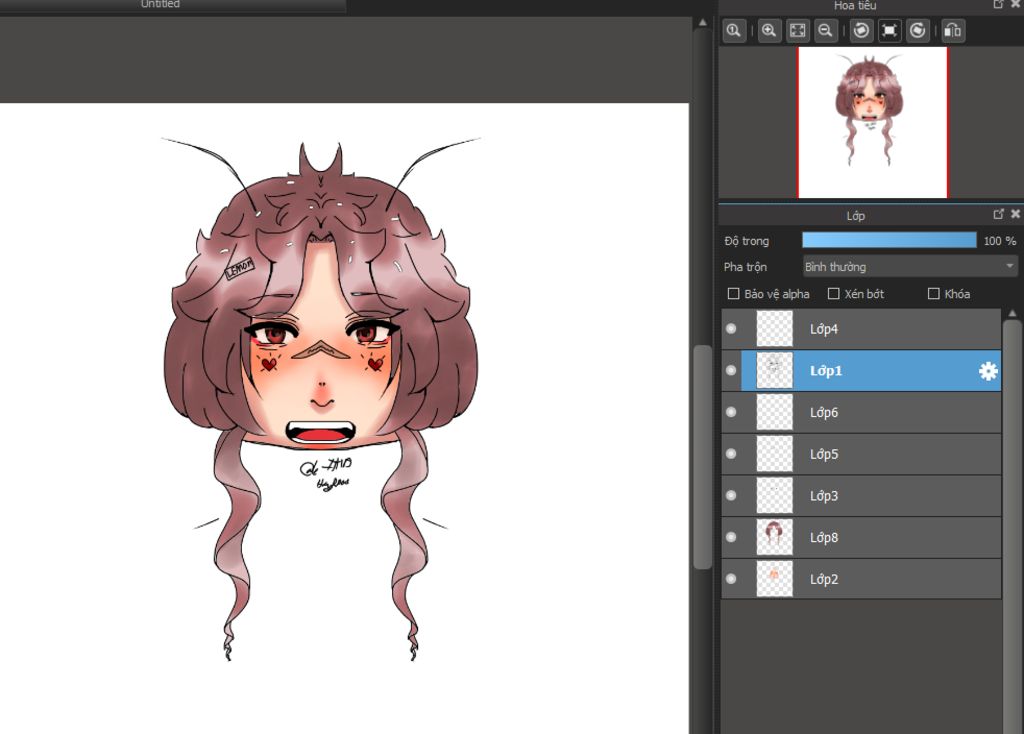The image size is (1024, 734).
Task: Undock the Hoa tiêu navigator panel
Action: click(999, 5)
